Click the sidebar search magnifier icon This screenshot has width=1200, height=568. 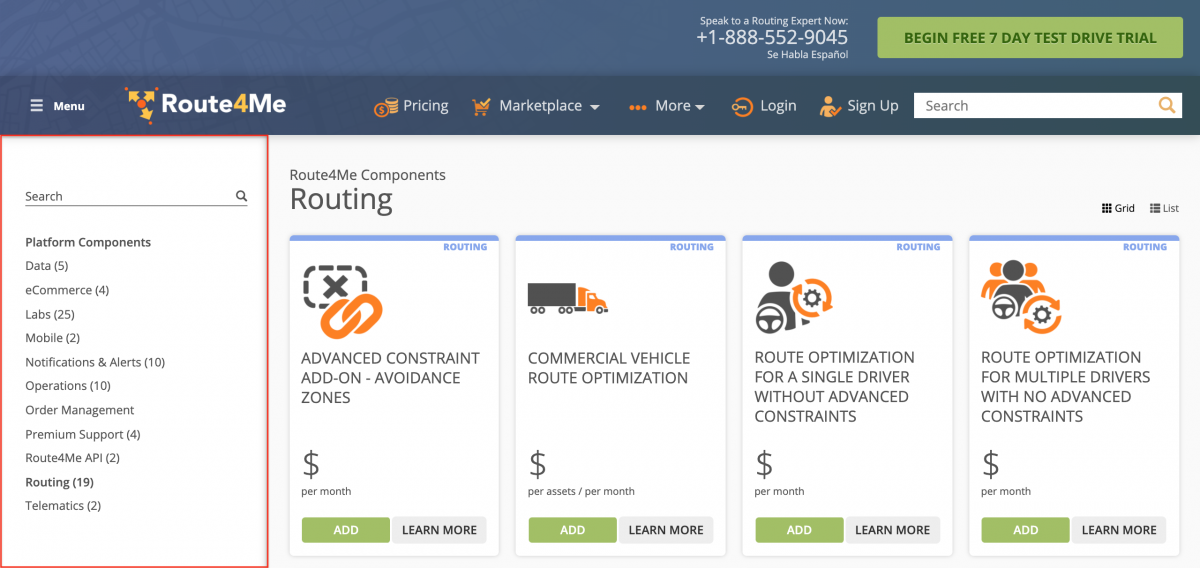(x=241, y=196)
